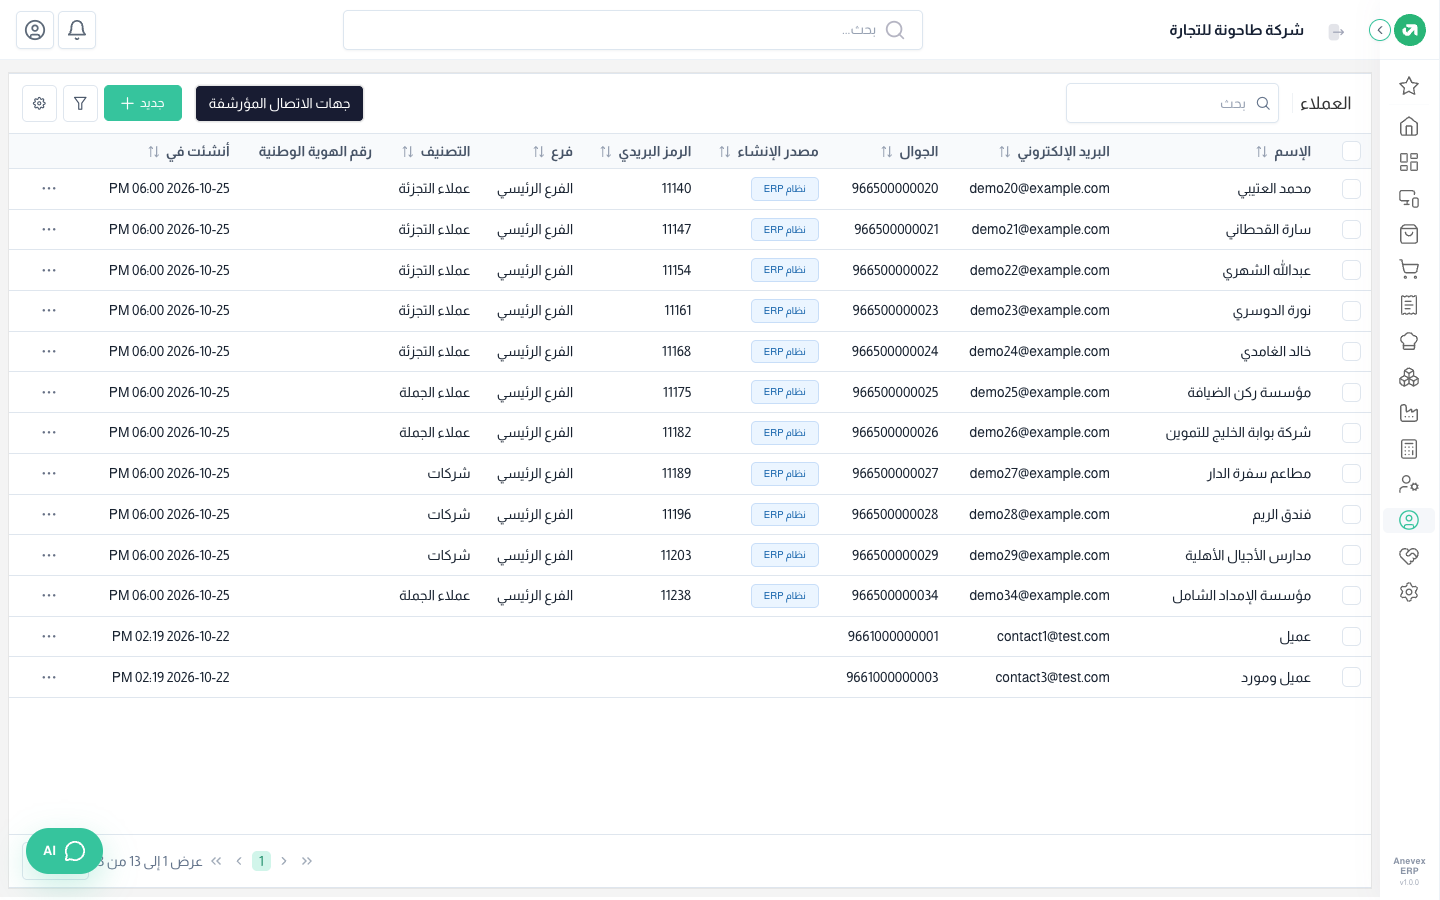Open the stacked boxes inventory icon
1440x900 pixels.
tap(1409, 377)
